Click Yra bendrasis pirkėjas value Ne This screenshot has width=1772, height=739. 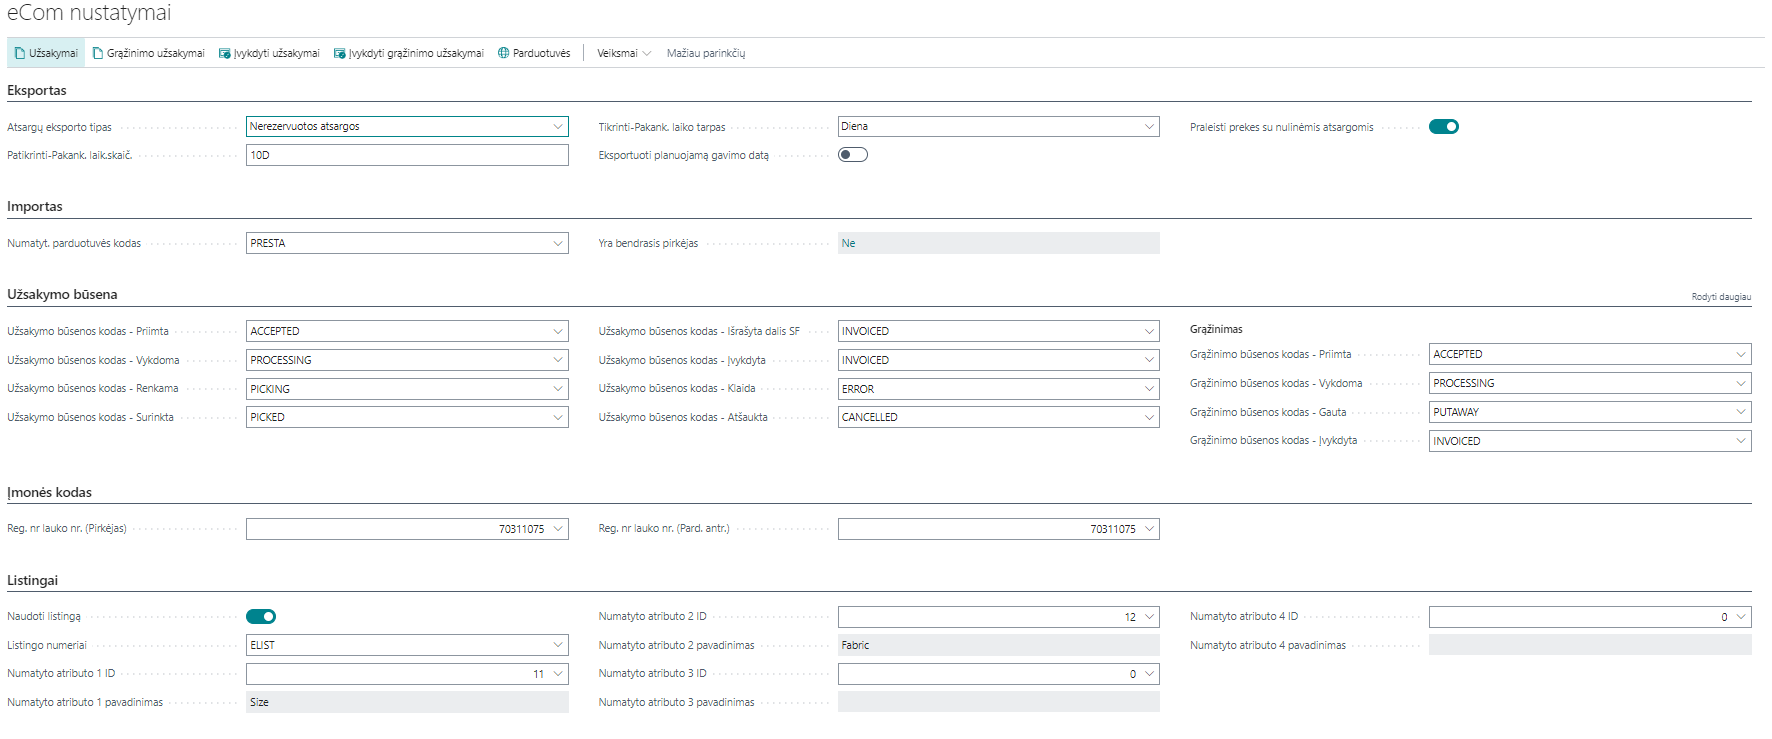999,243
